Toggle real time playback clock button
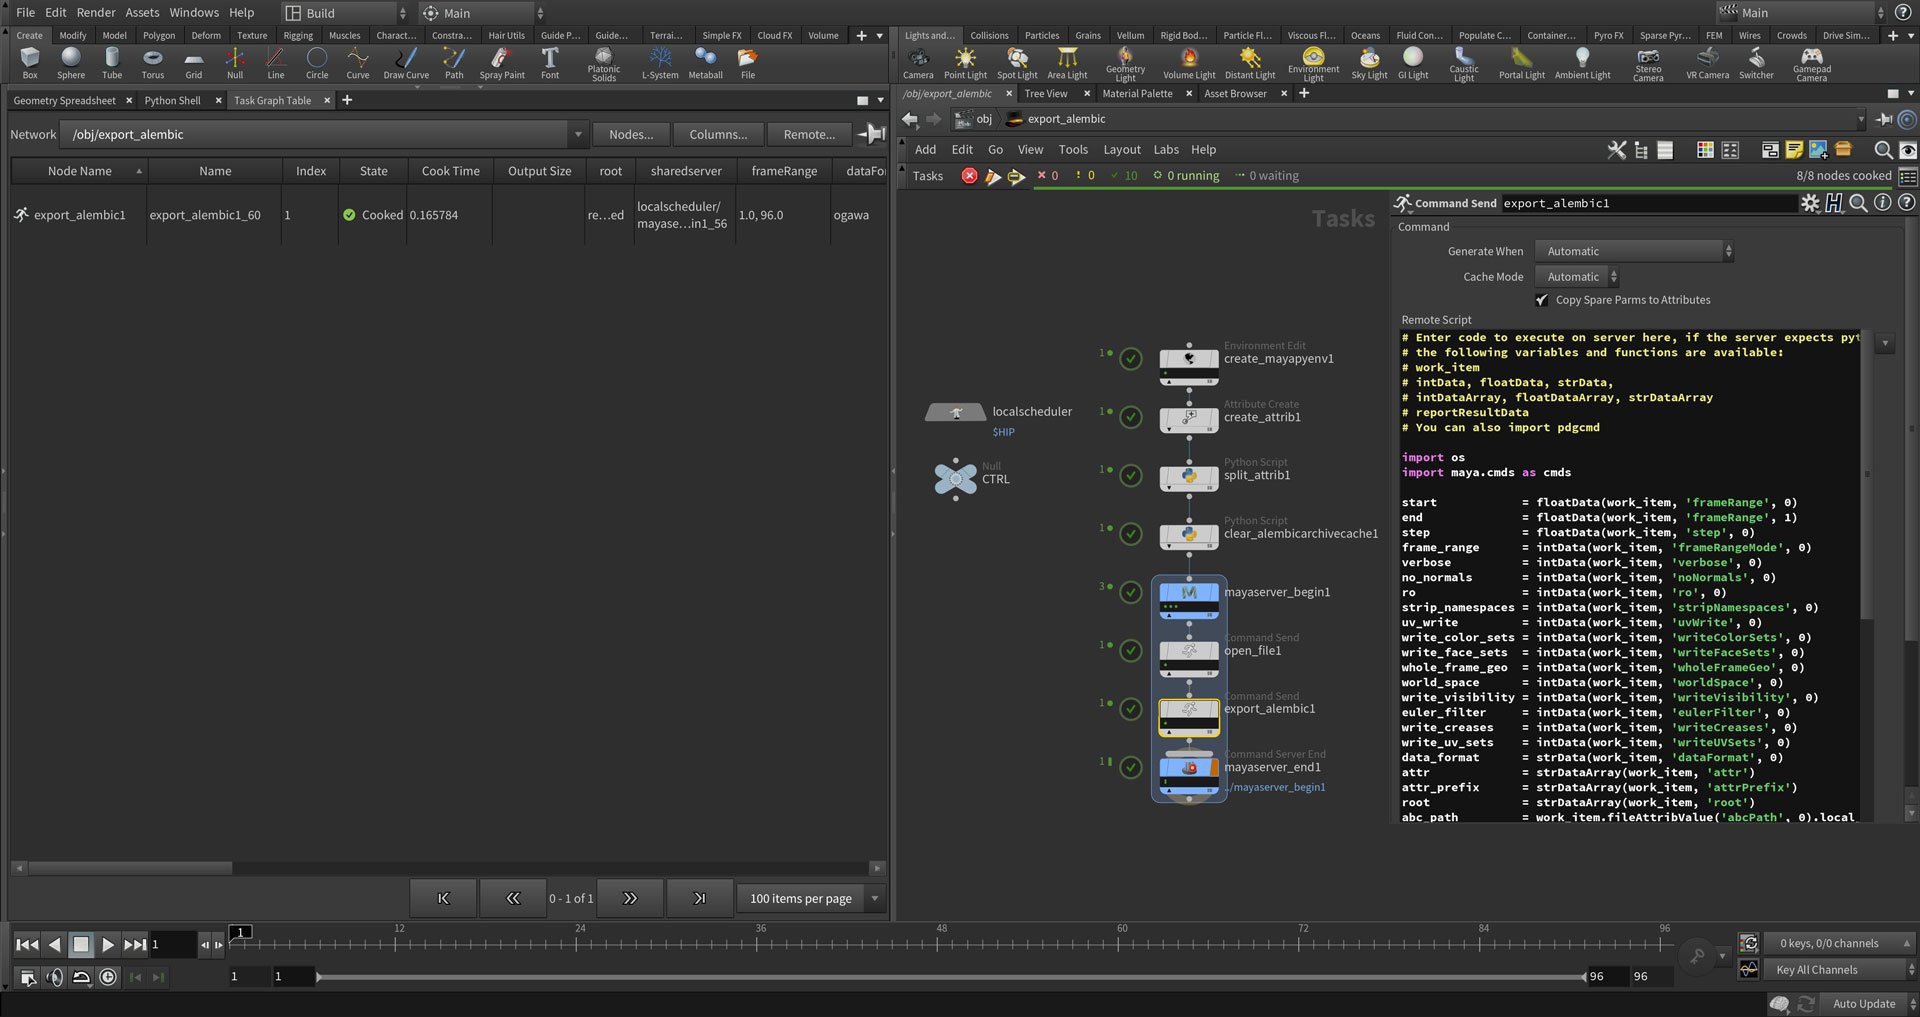The height and width of the screenshot is (1017, 1920). coord(108,977)
